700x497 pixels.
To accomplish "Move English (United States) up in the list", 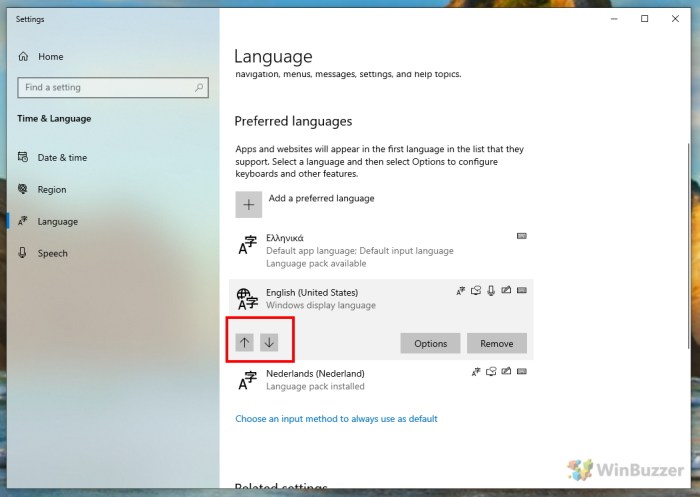I will (245, 342).
